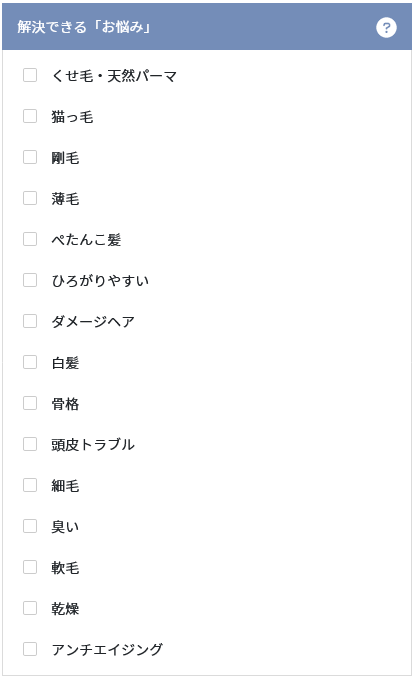This screenshot has height=682, width=417.
Task: Enable the 薄毛 option
Action: (x=30, y=198)
